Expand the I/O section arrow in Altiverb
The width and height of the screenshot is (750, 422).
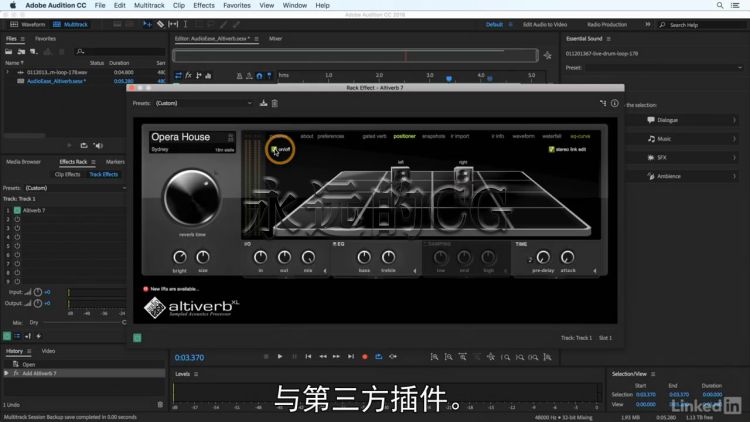325,271
